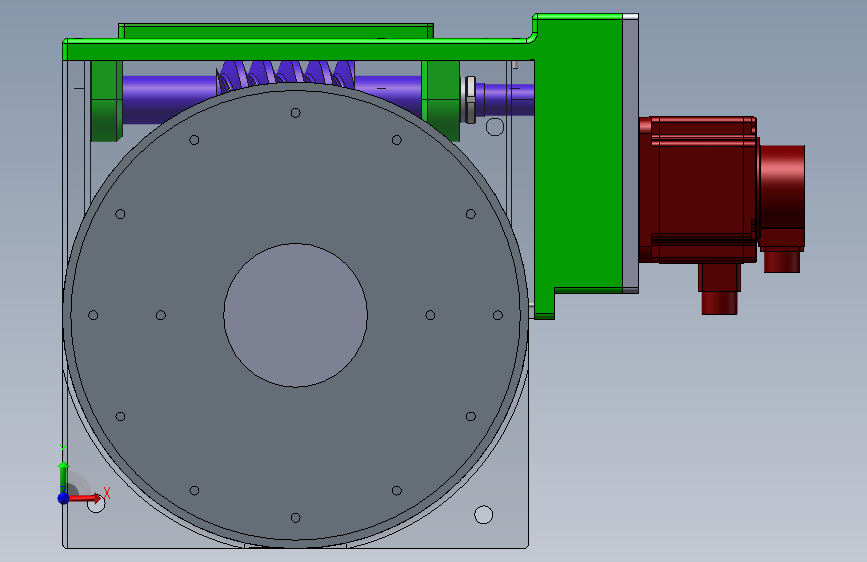Select the motor's lower cable connector

pyautogui.click(x=719, y=289)
